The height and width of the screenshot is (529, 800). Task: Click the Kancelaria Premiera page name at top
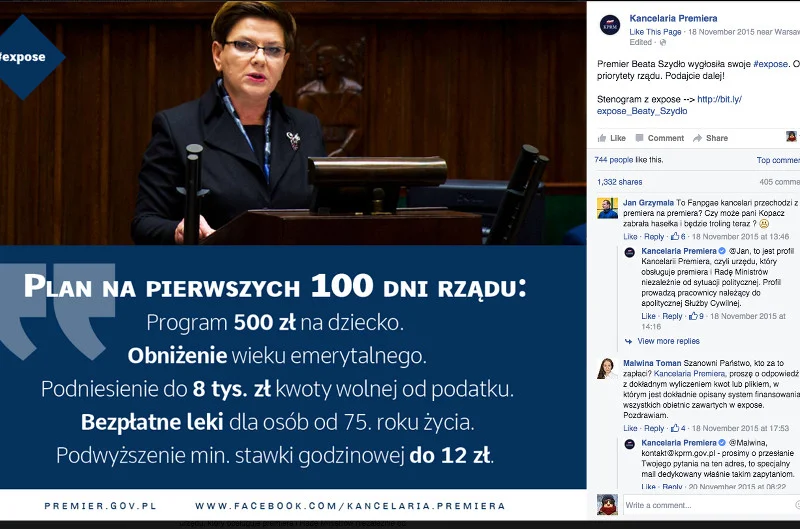tap(673, 18)
